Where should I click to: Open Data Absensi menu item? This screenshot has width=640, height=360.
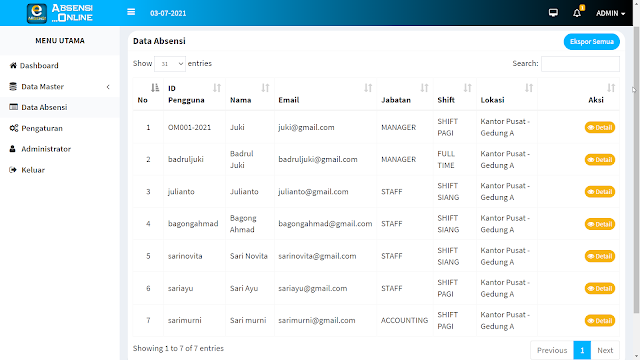click(60, 107)
